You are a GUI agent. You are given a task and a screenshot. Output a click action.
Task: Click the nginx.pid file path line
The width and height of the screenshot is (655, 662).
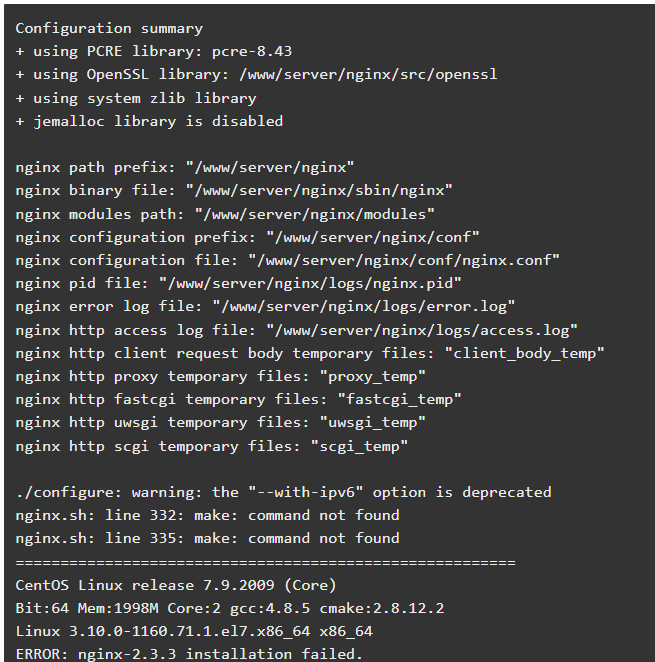pos(239,283)
